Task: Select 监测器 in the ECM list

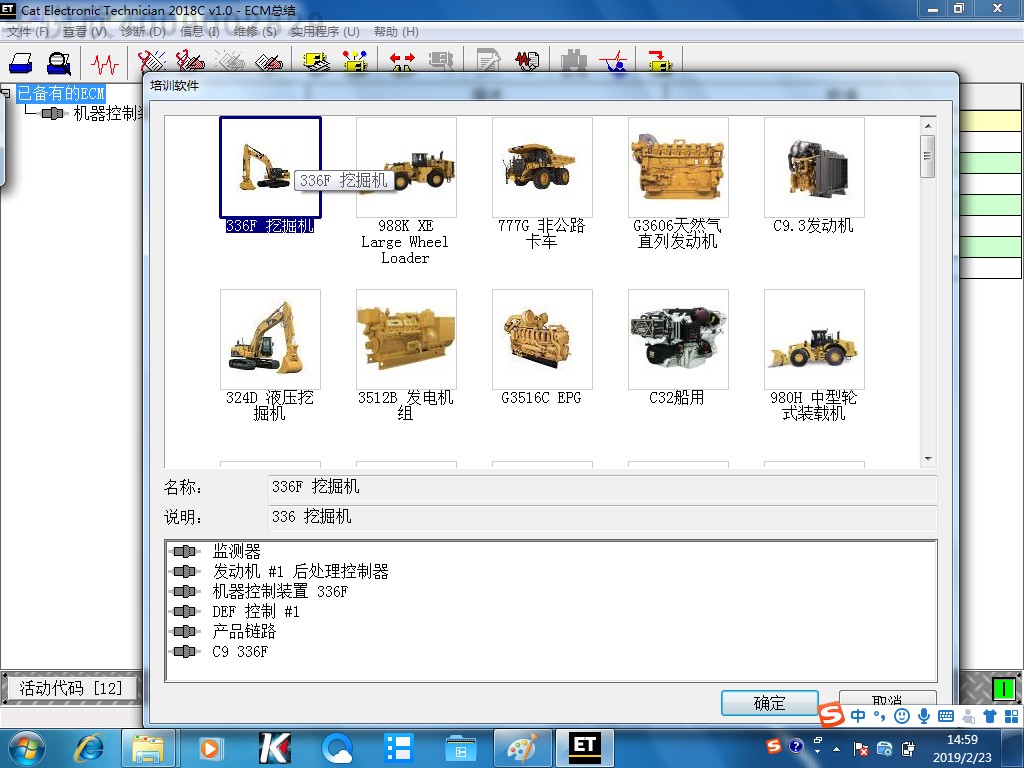Action: click(236, 551)
